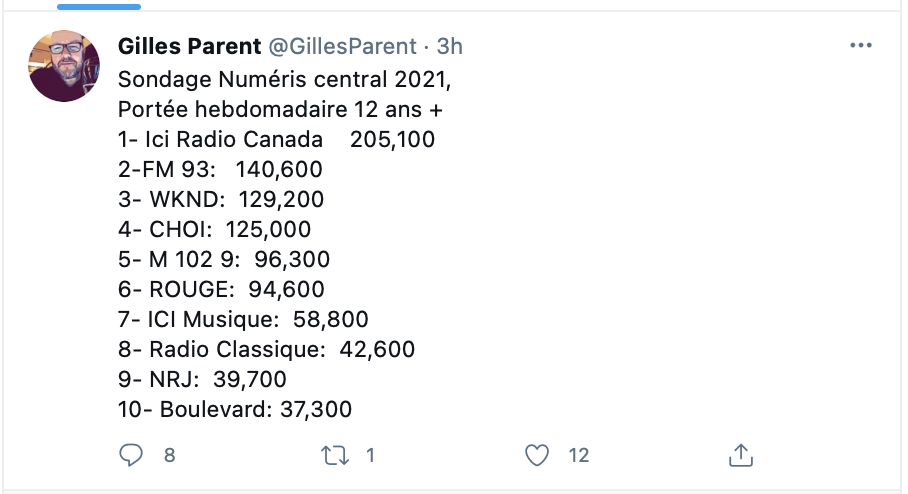This screenshot has width=908, height=494.
Task: Retweet this post using the retweet icon
Action: click(x=335, y=455)
